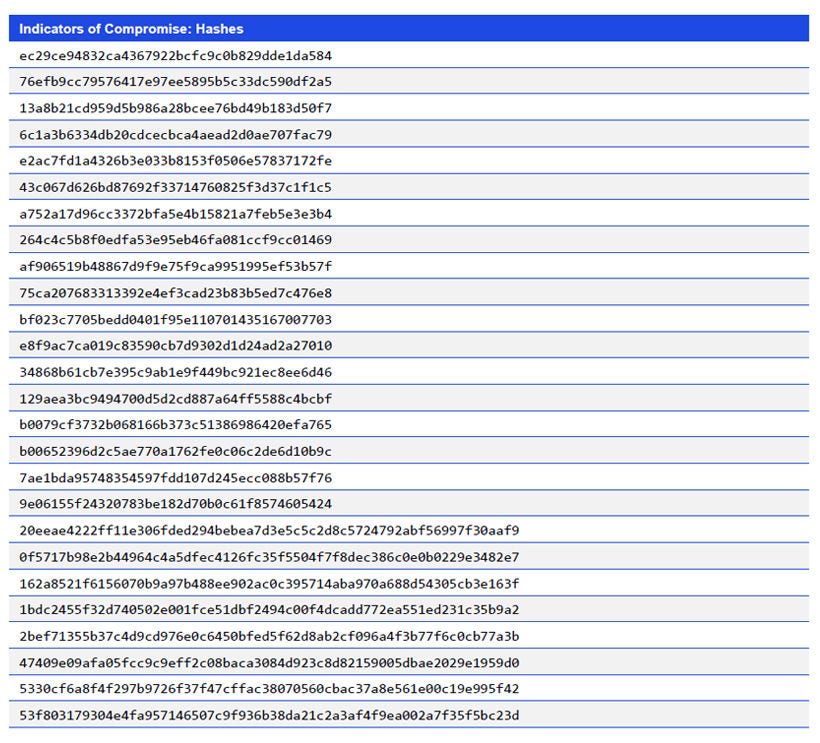The width and height of the screenshot is (820, 743).
Task: Select the hash starting with 76efb9cc79576417
Action: (180, 82)
